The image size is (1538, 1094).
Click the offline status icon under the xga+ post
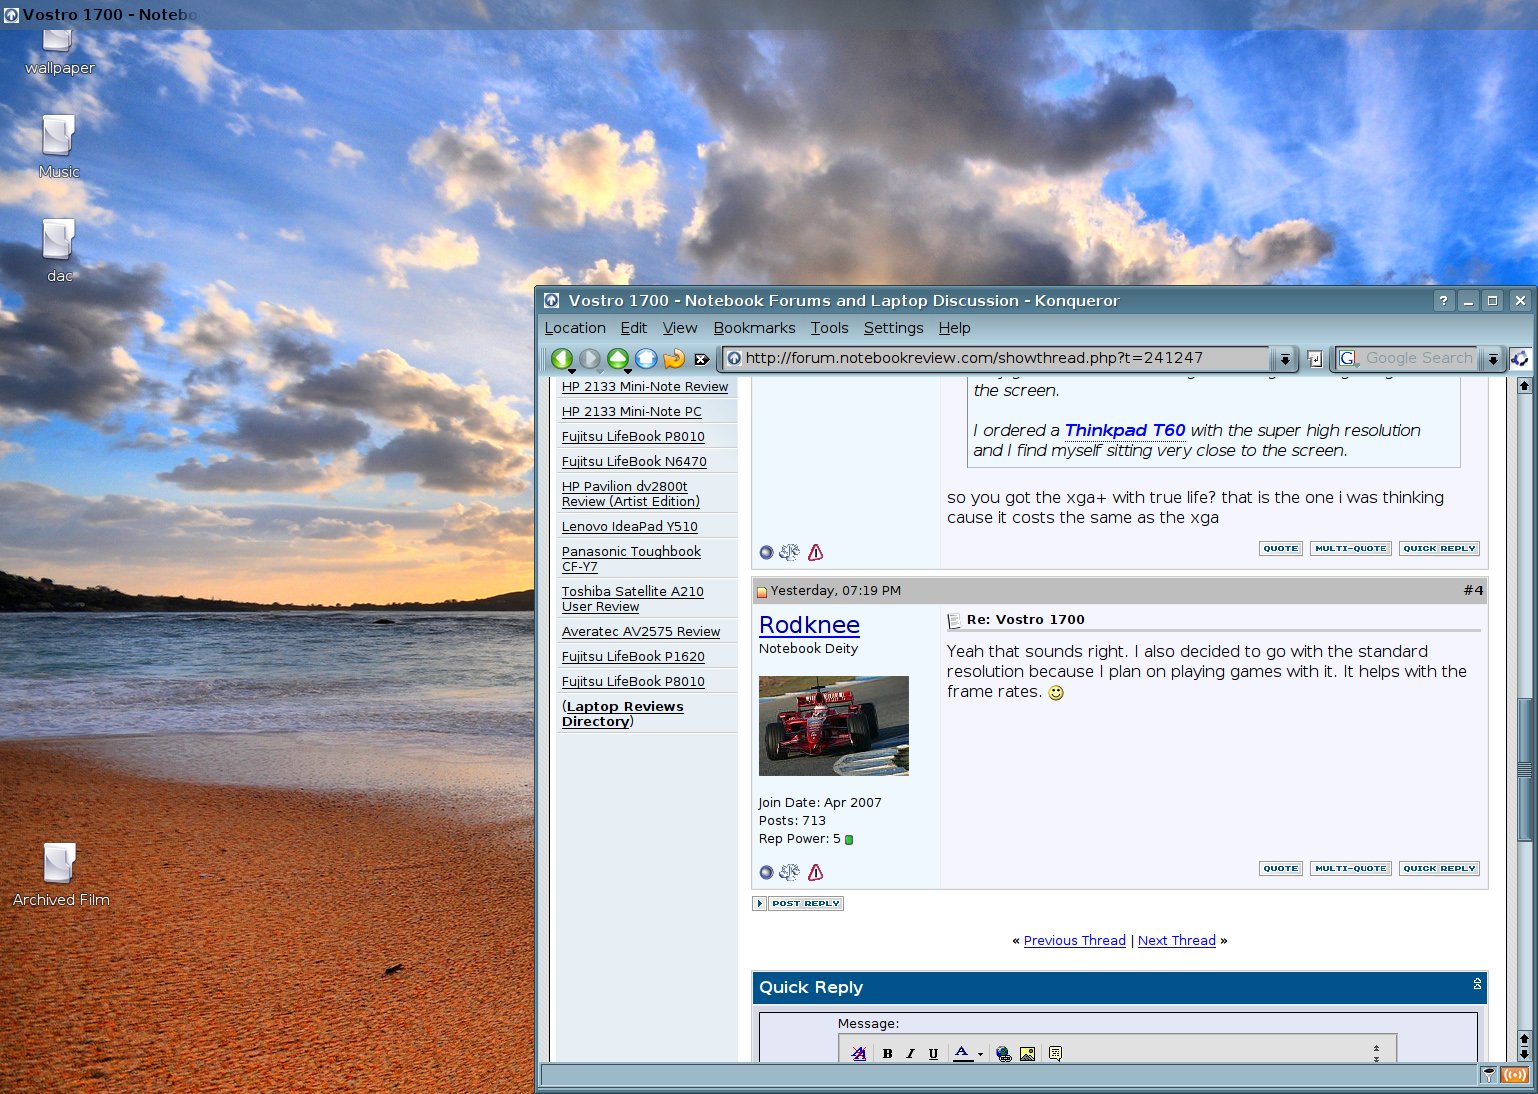766,552
